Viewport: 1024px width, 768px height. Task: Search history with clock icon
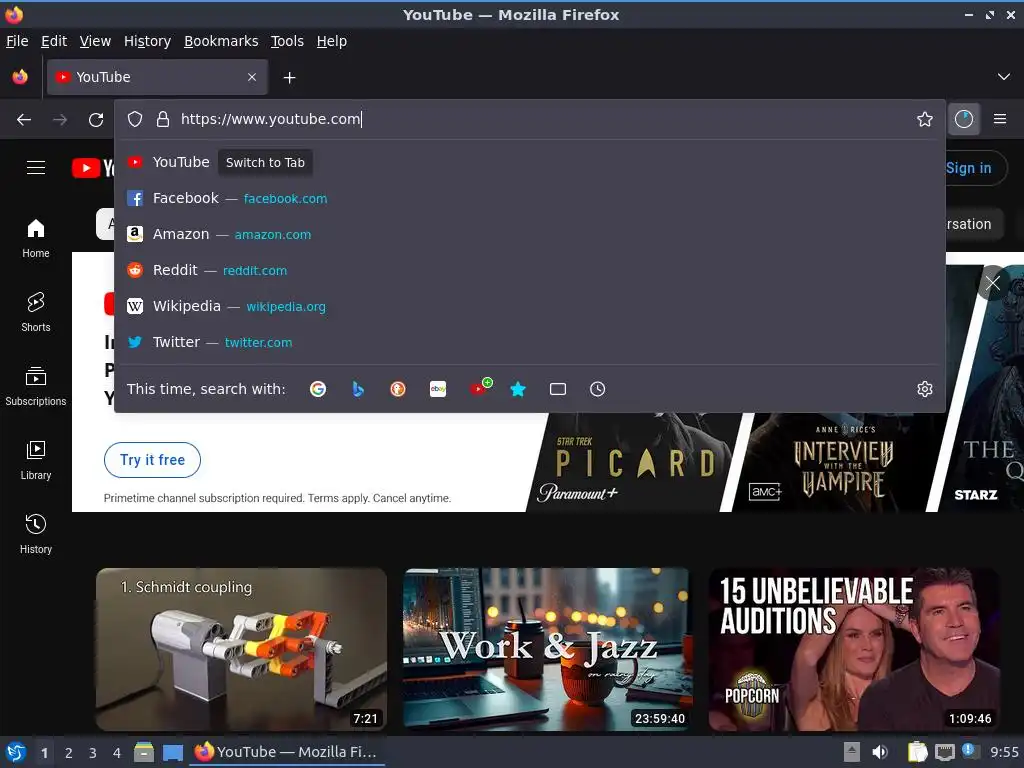point(598,389)
